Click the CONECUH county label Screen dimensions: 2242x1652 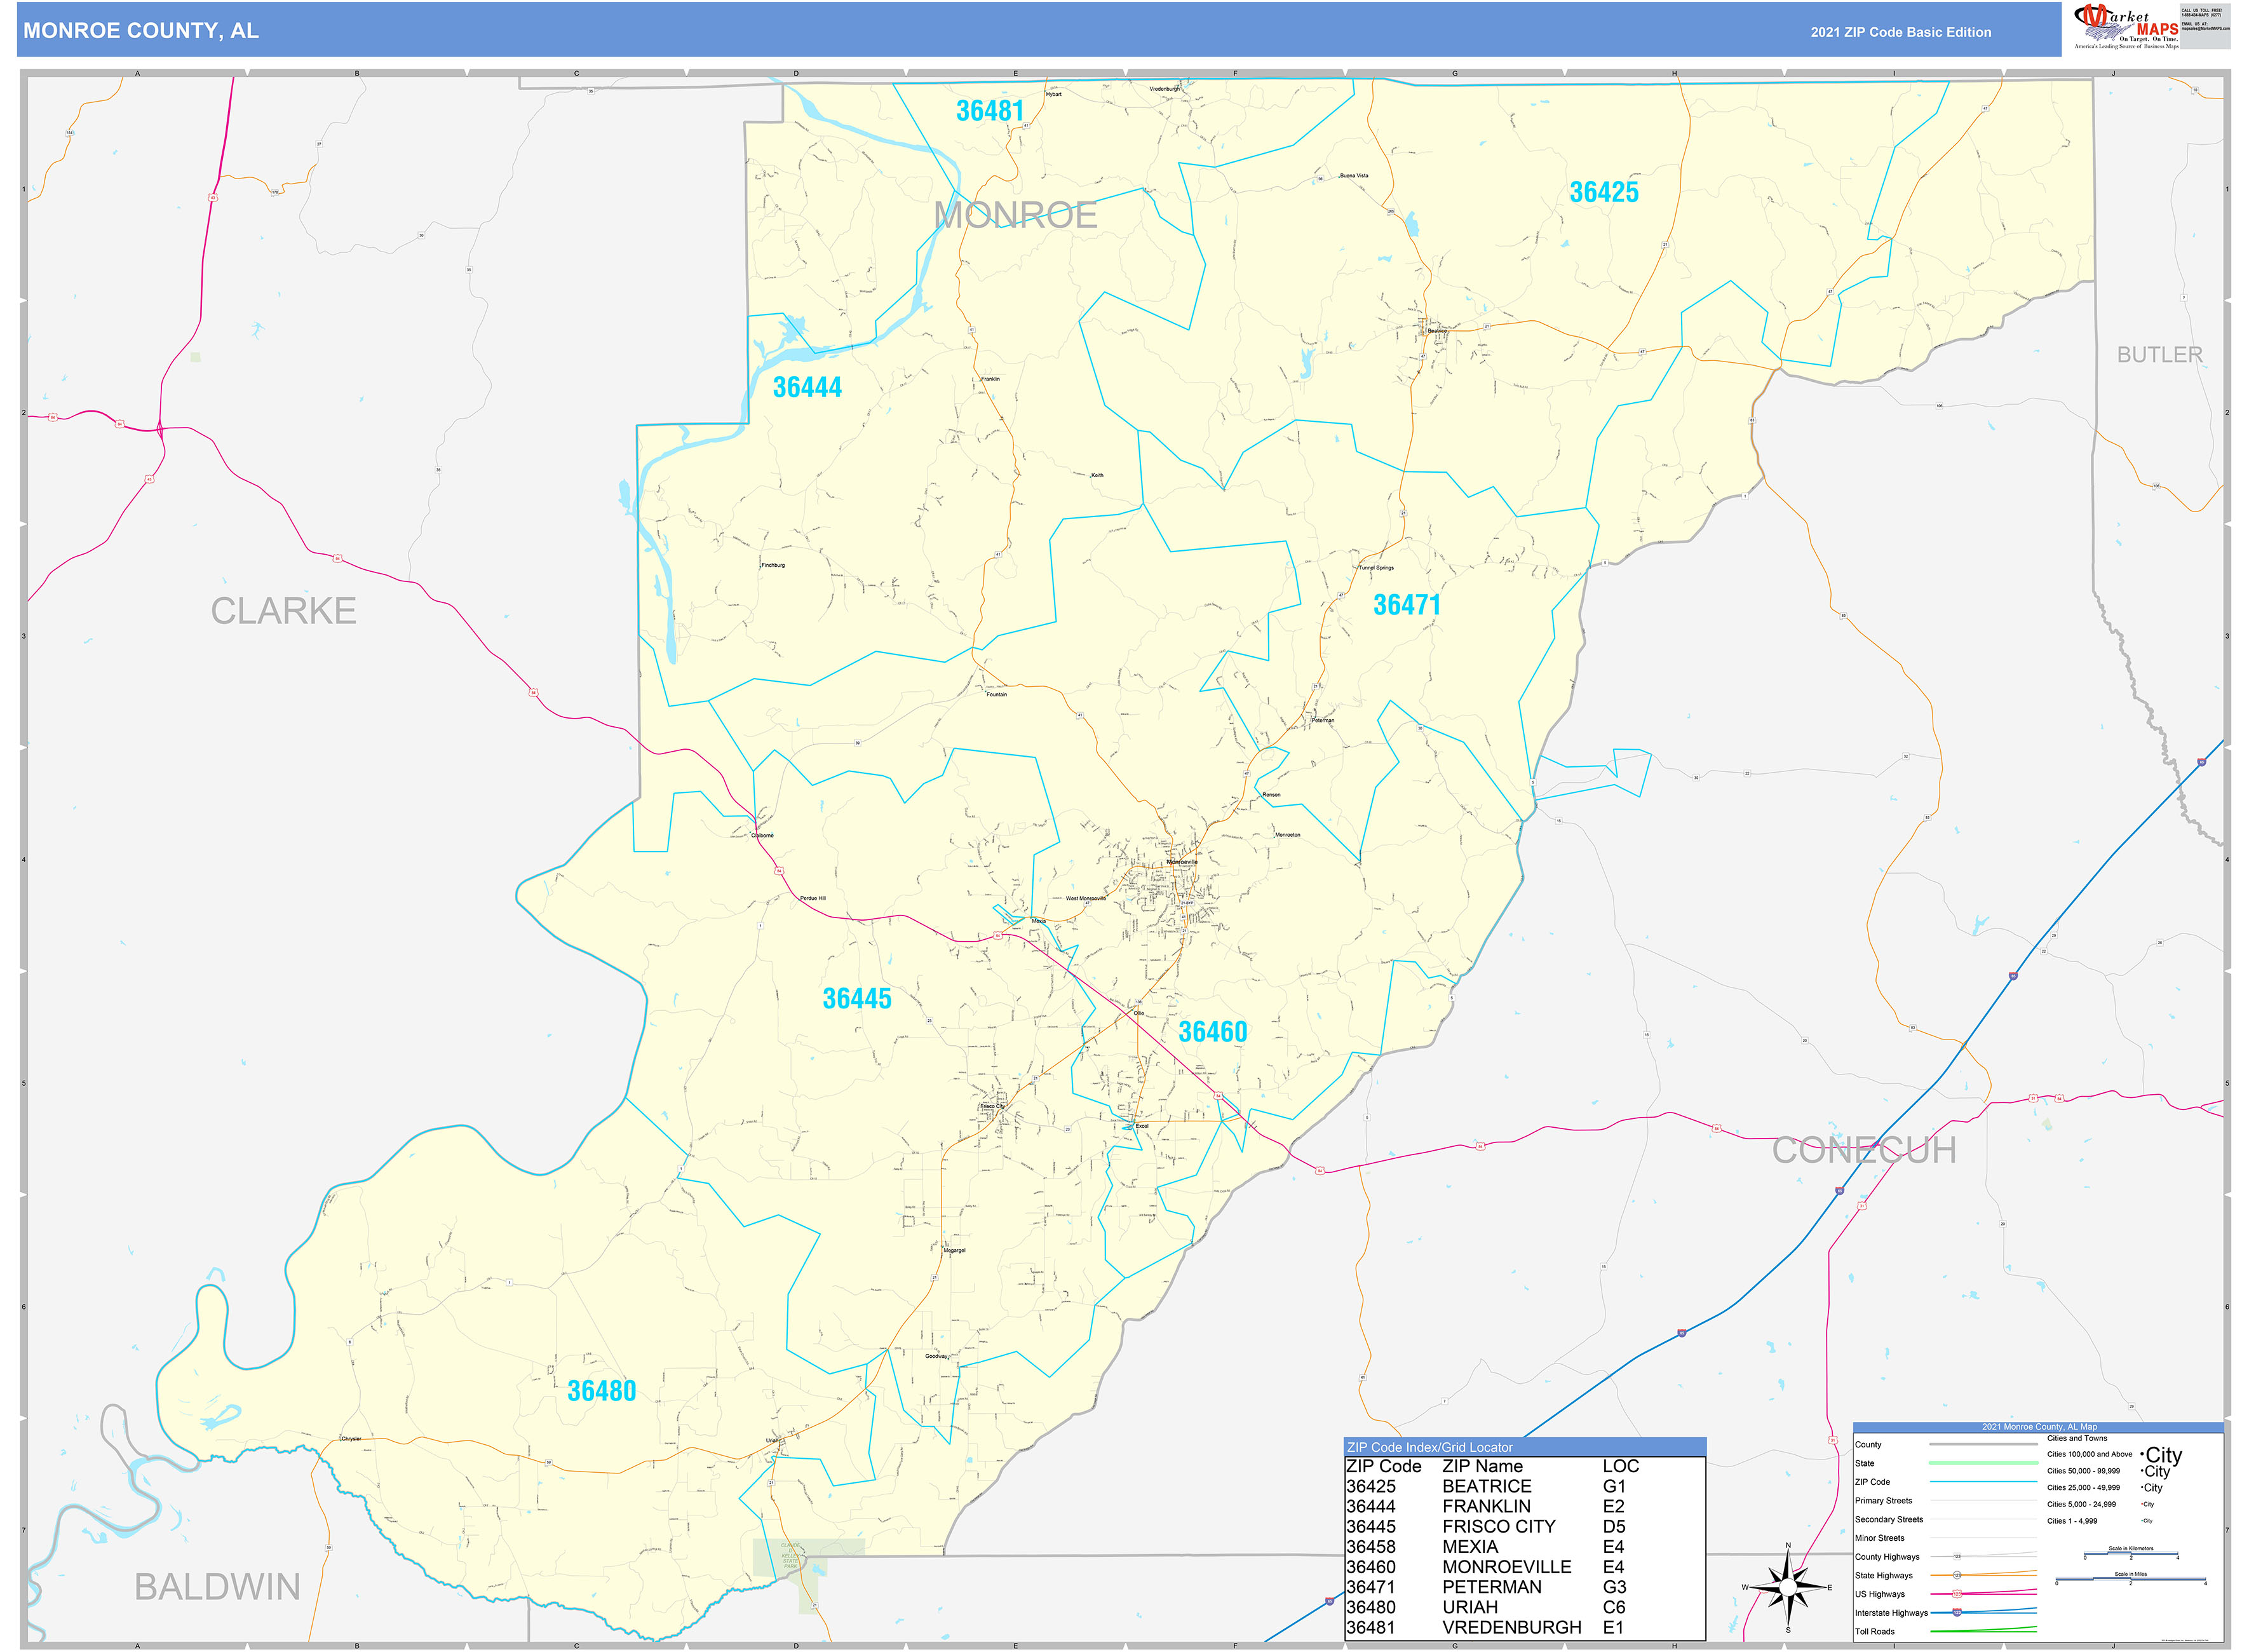click(1863, 1150)
